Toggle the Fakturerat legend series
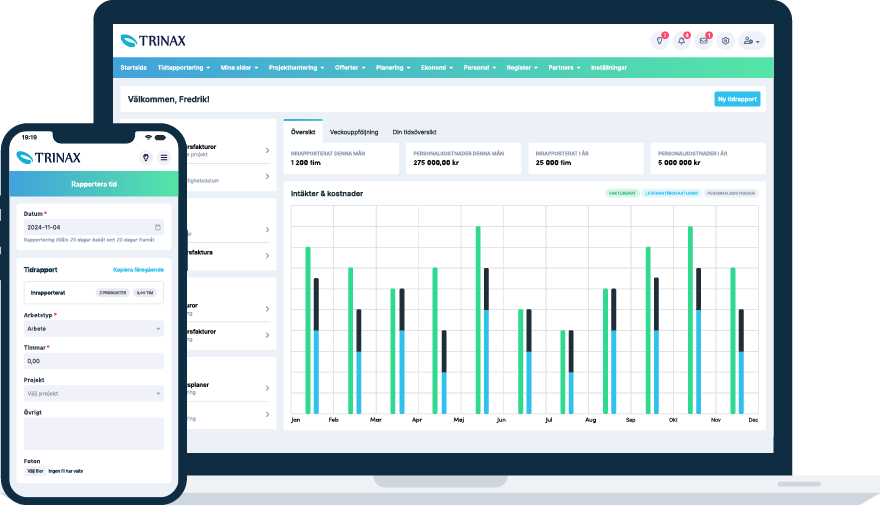Screen dimensions: 880x505 [x=622, y=193]
